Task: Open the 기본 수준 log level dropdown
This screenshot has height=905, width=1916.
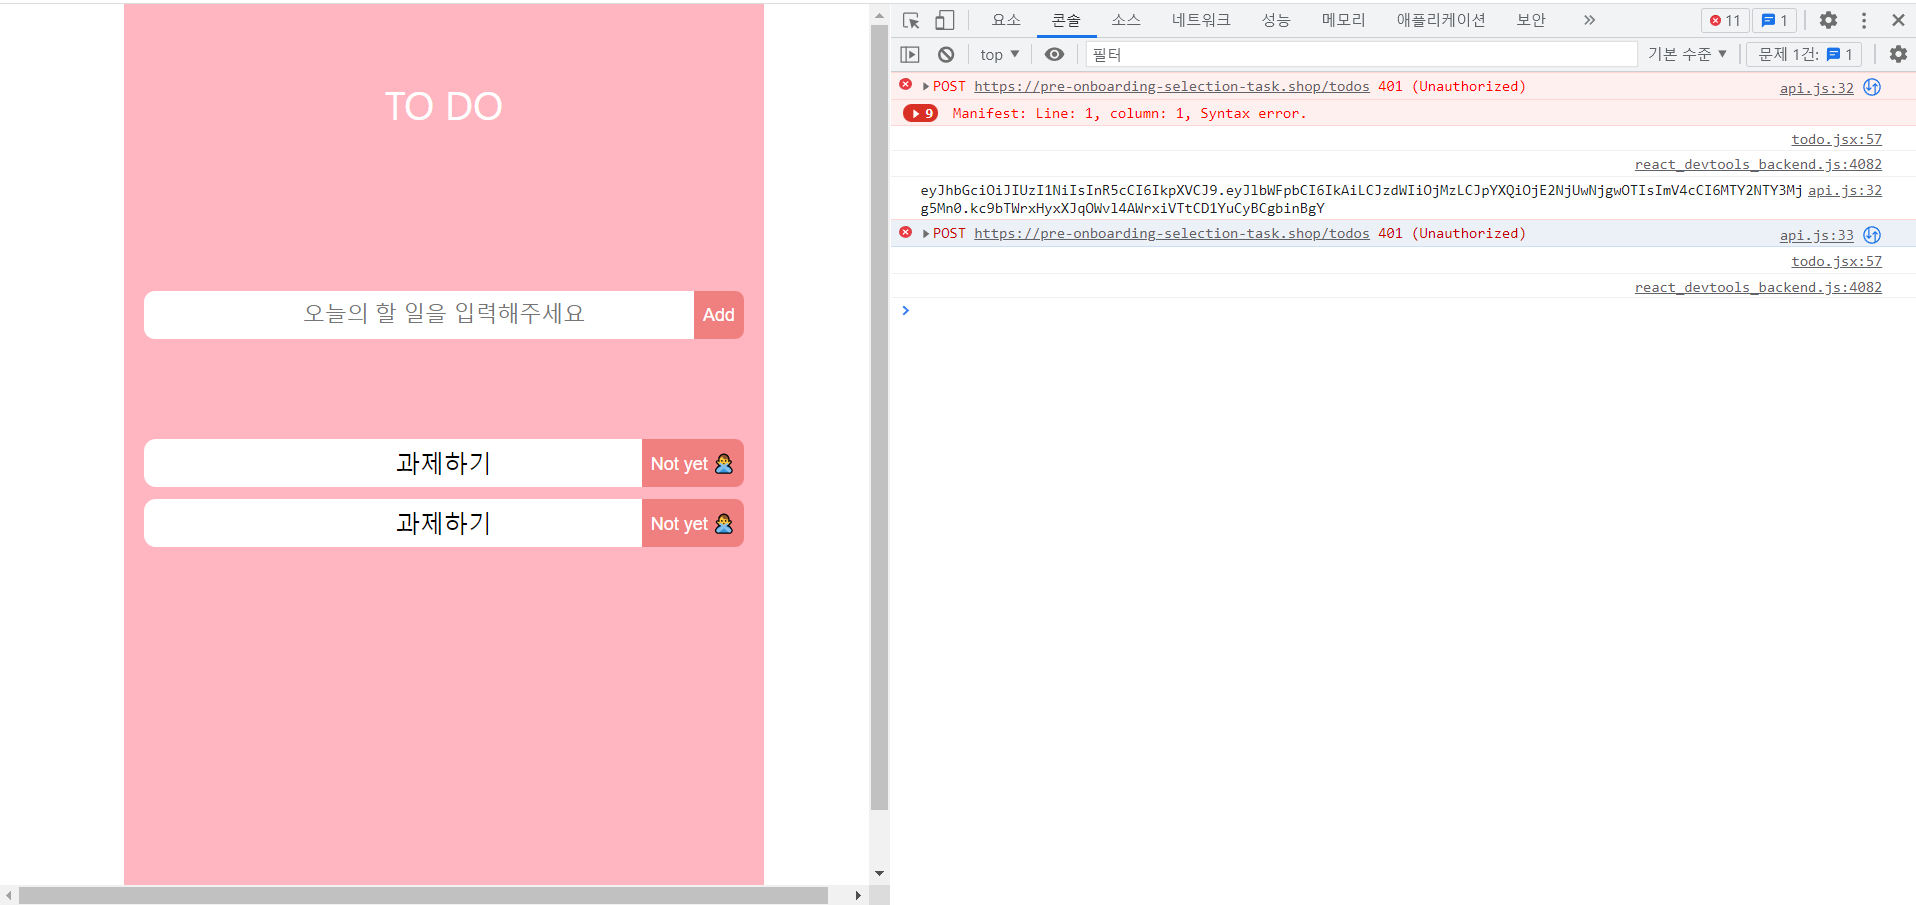Action: [x=1687, y=54]
